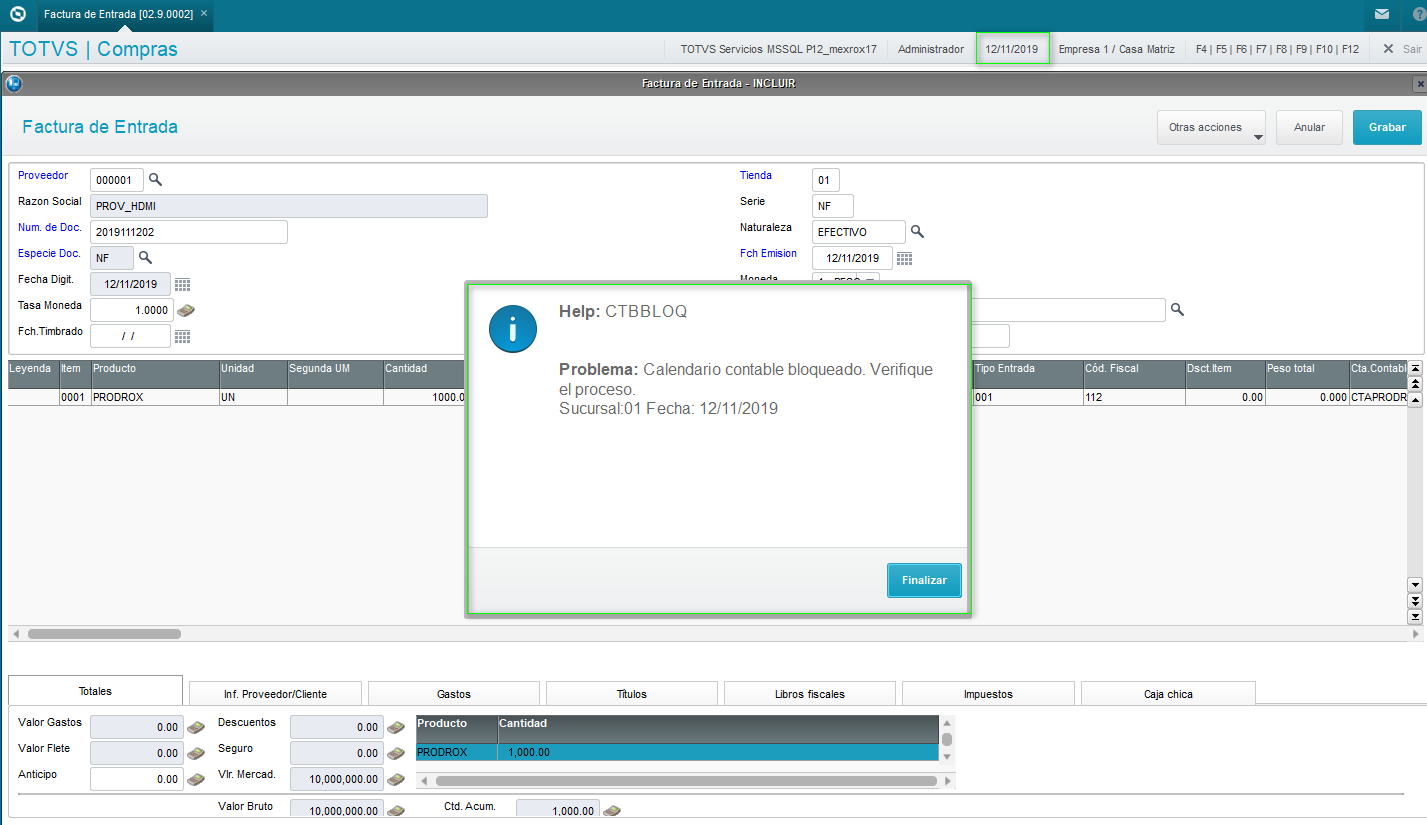The height and width of the screenshot is (825, 1427).
Task: Close the Factura de Entrada [02.9.0002] tab
Action: coord(204,14)
